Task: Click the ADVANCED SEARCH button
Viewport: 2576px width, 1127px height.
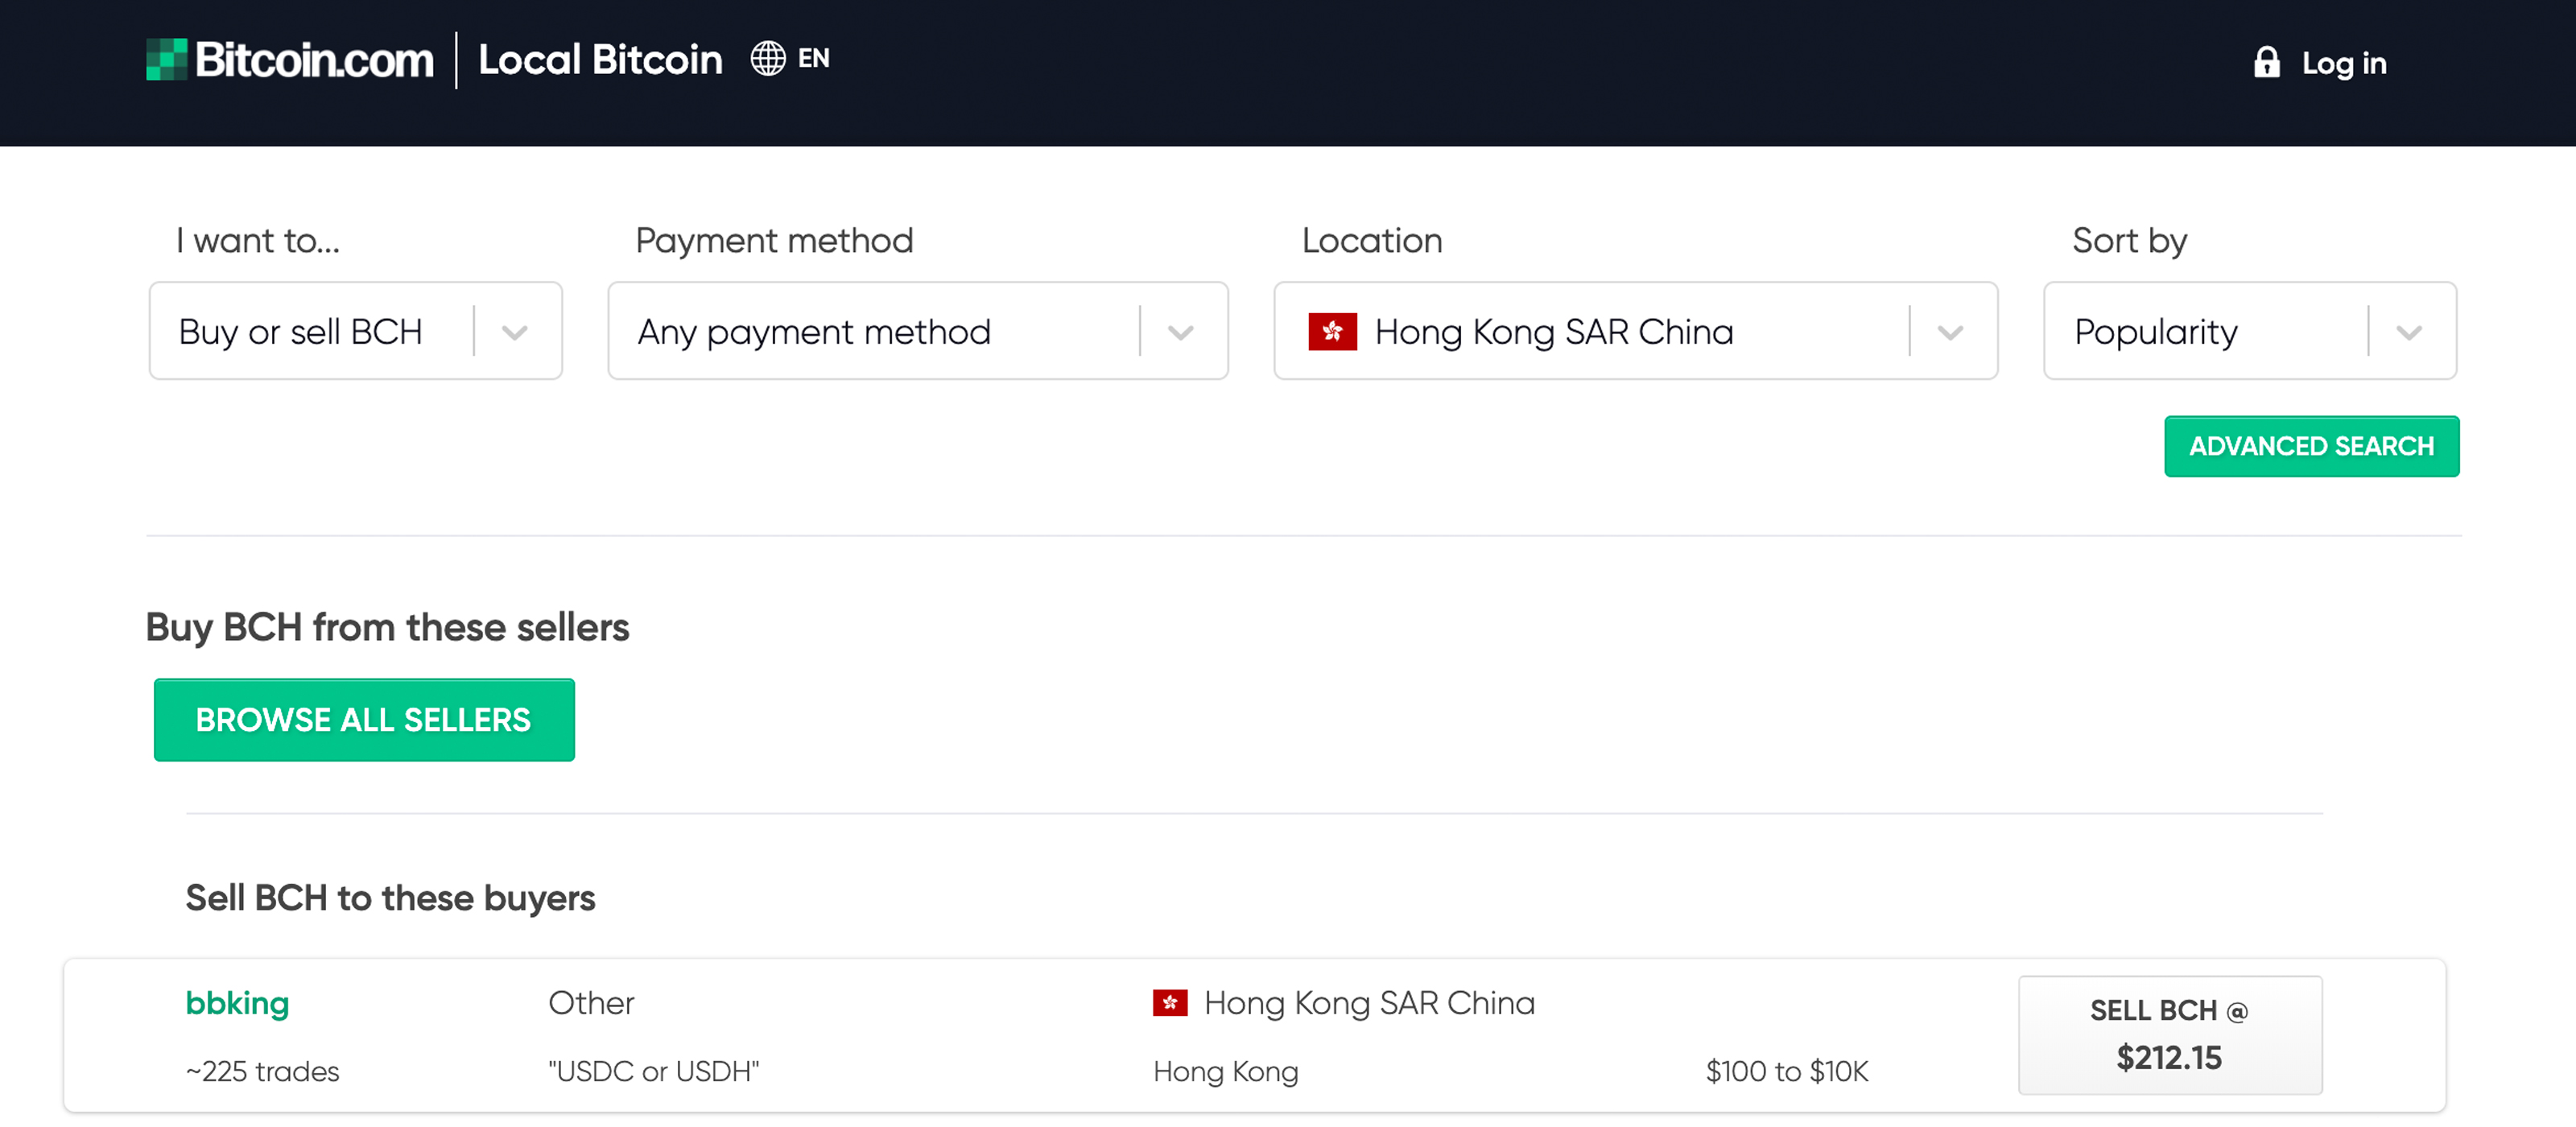Action: [2311, 446]
